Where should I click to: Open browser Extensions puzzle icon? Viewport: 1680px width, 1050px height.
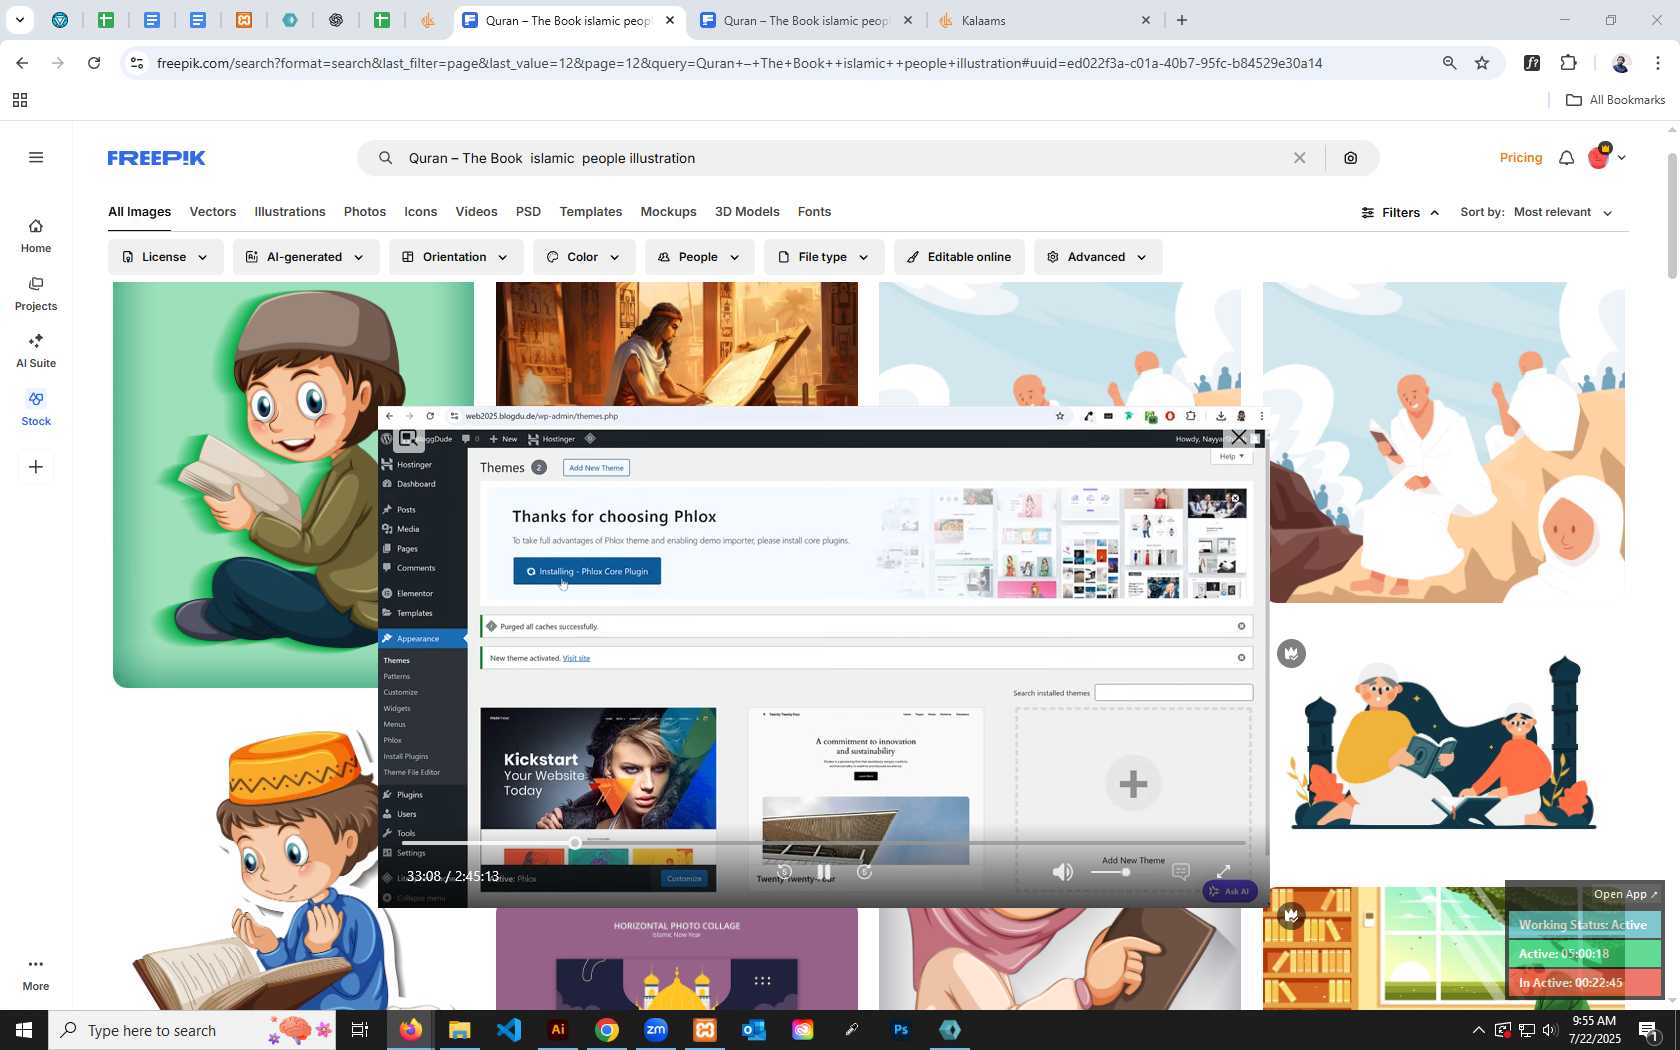click(1568, 63)
